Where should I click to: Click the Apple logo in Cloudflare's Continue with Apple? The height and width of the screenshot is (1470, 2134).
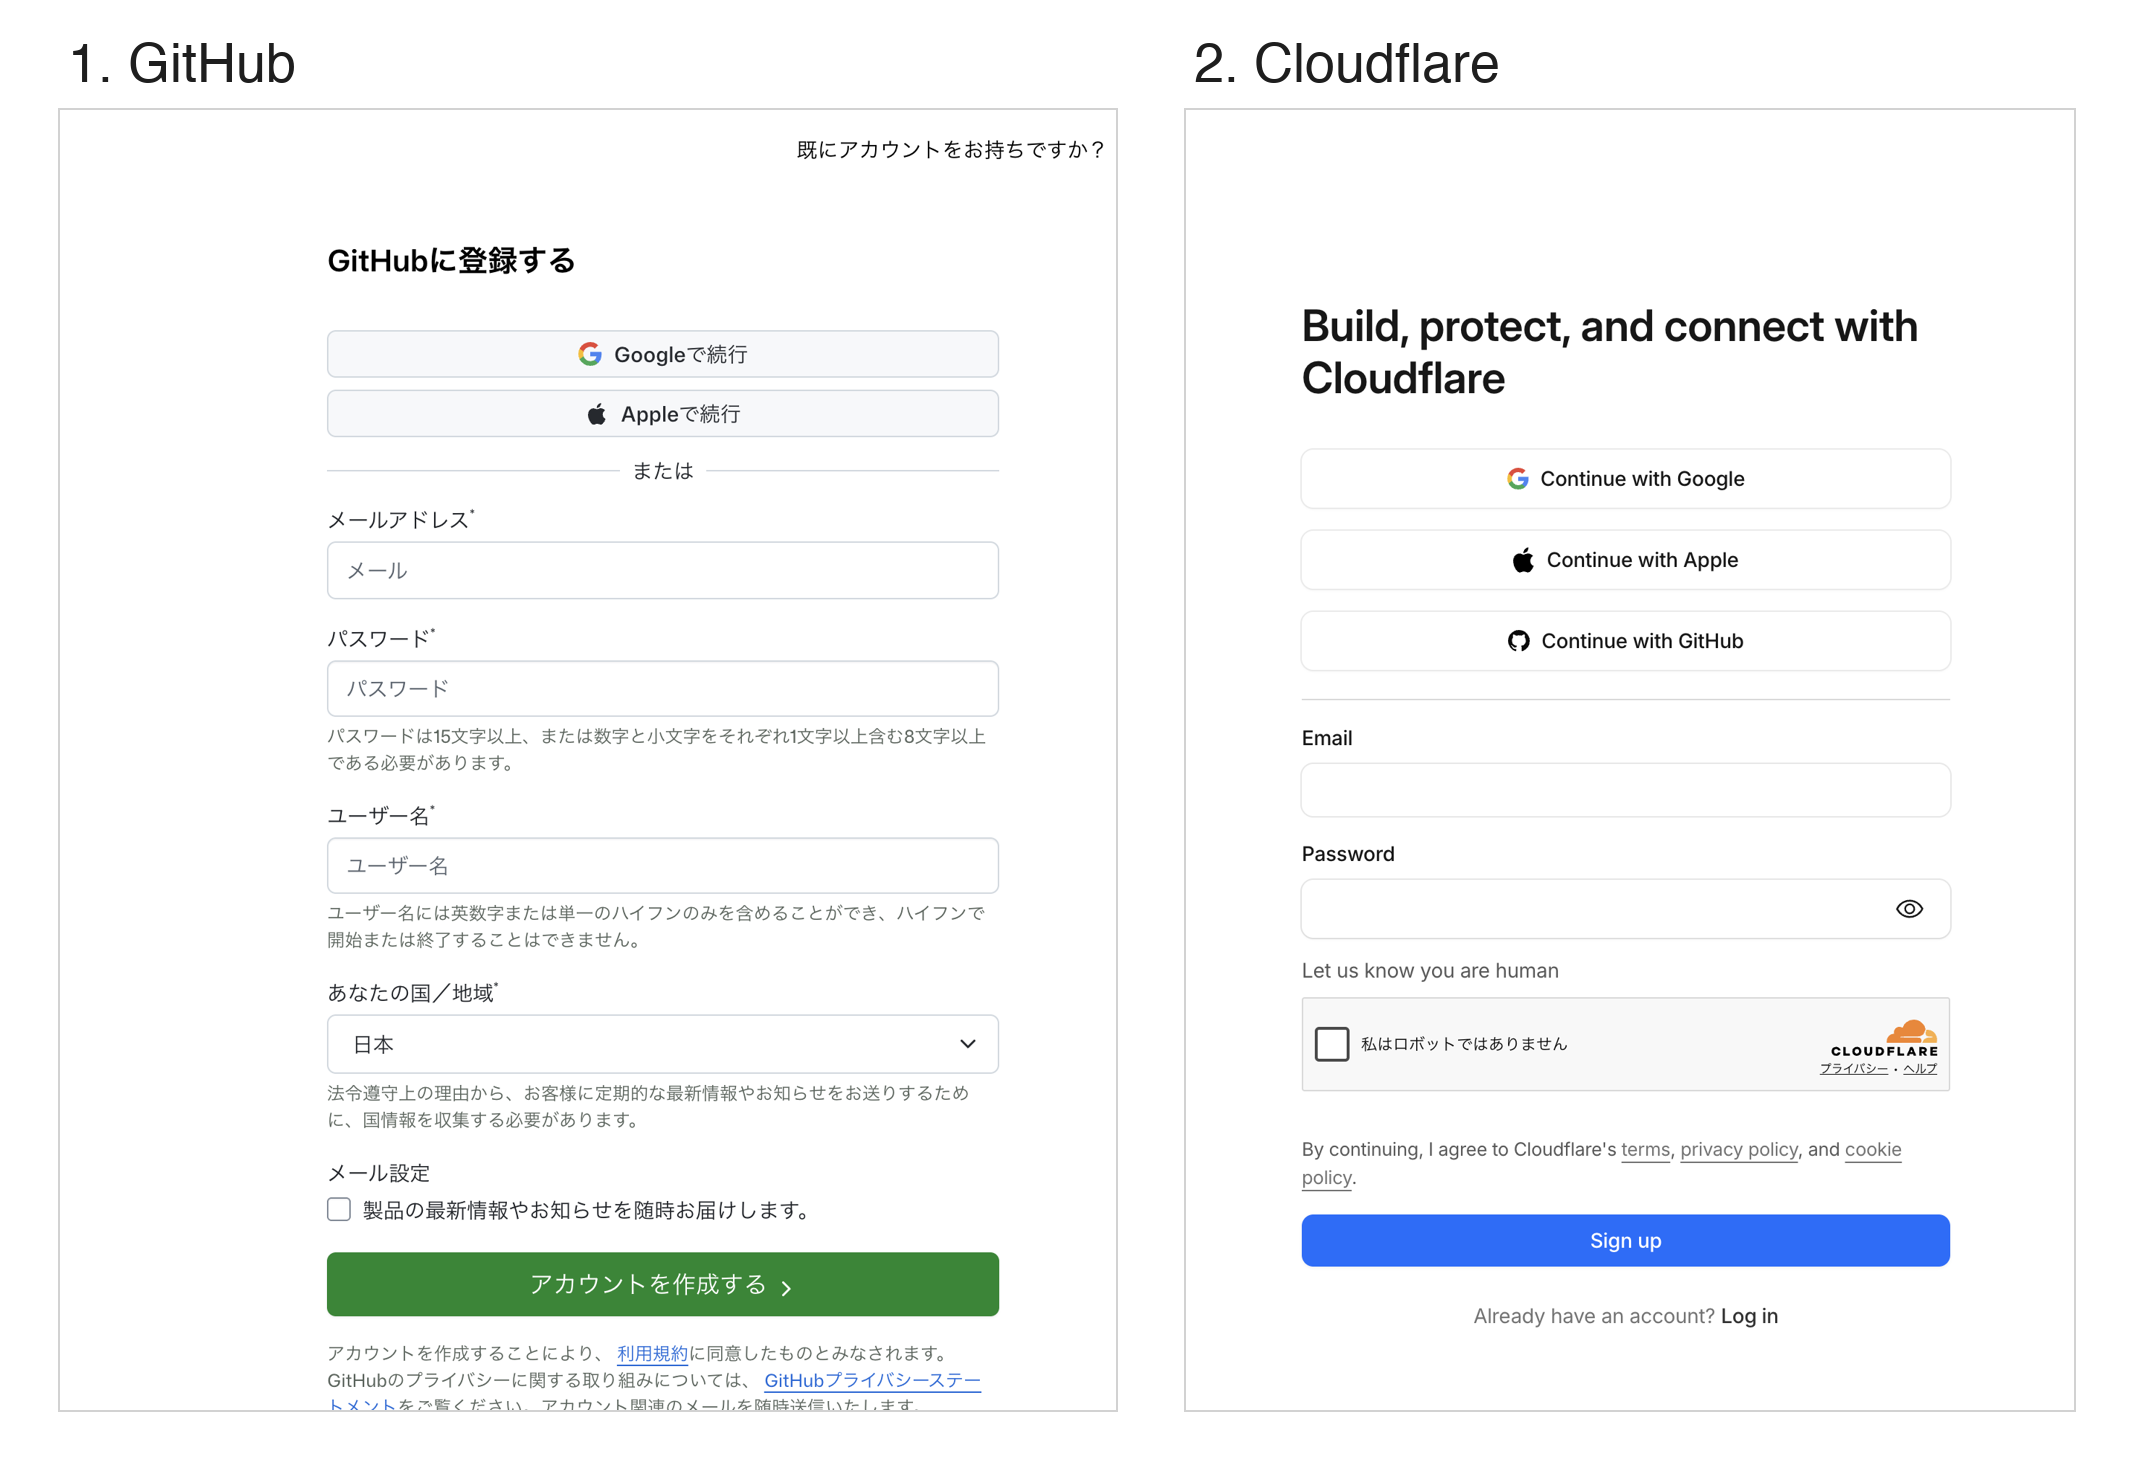tap(1523, 560)
